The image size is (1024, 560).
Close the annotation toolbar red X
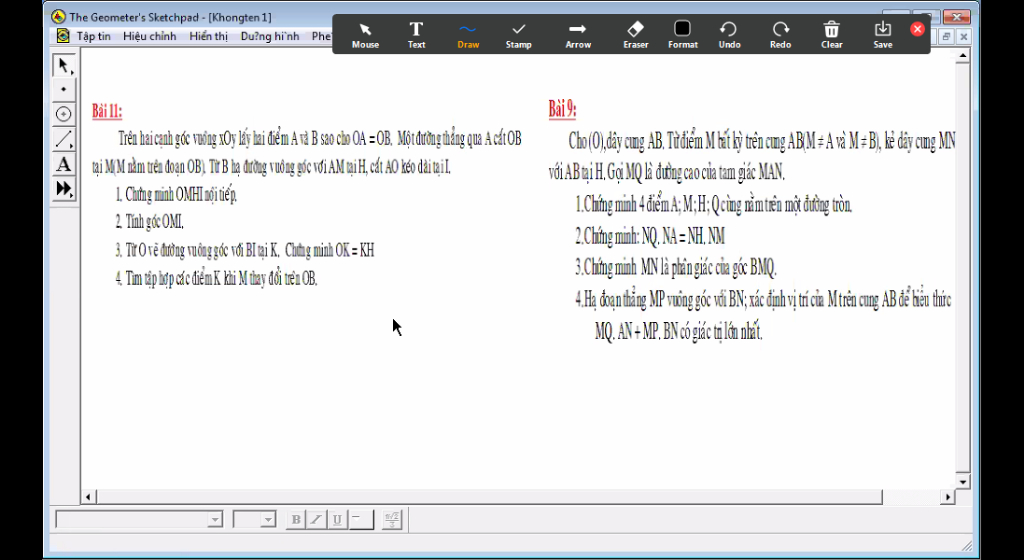point(918,29)
